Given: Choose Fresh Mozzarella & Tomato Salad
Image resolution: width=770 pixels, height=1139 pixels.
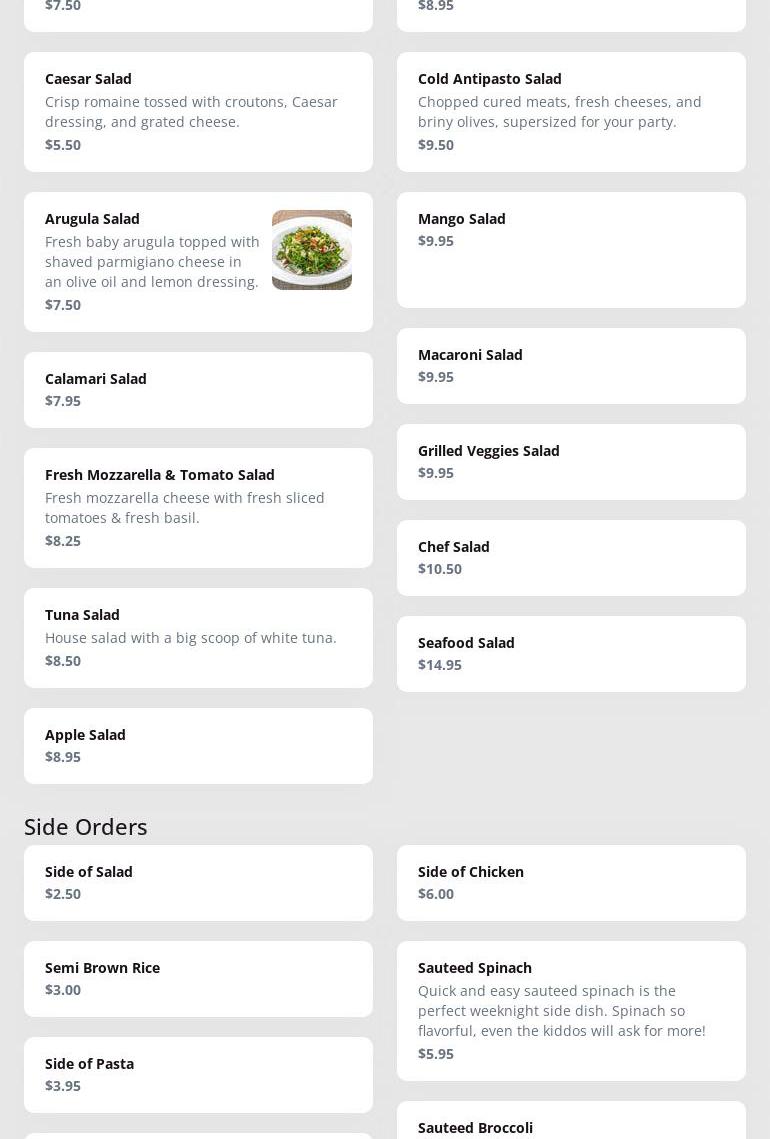Looking at the screenshot, I should [x=198, y=507].
